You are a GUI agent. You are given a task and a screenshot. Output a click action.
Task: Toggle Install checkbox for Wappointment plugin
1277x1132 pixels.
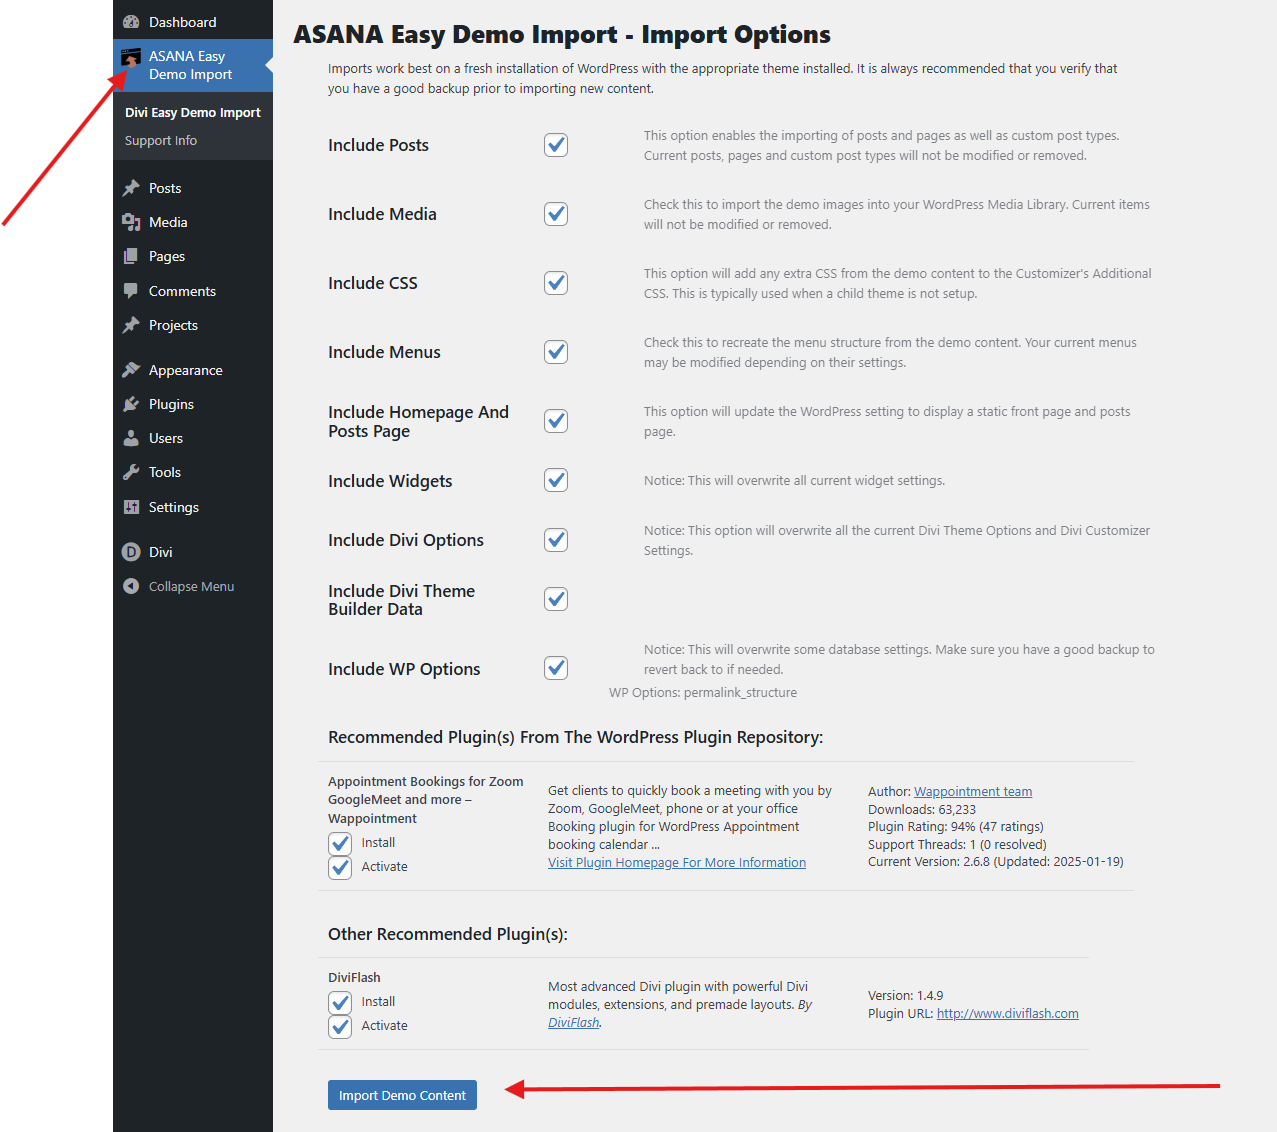coord(340,843)
